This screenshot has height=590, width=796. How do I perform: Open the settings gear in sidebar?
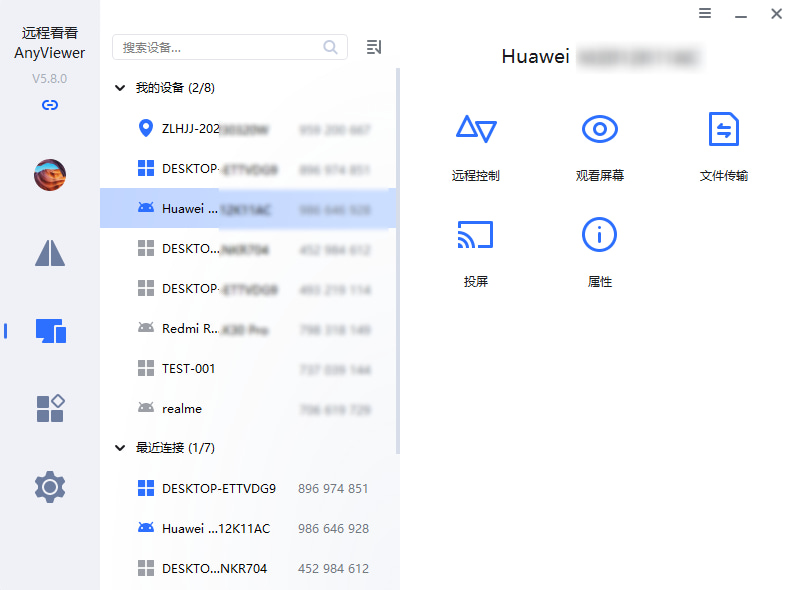(50, 487)
